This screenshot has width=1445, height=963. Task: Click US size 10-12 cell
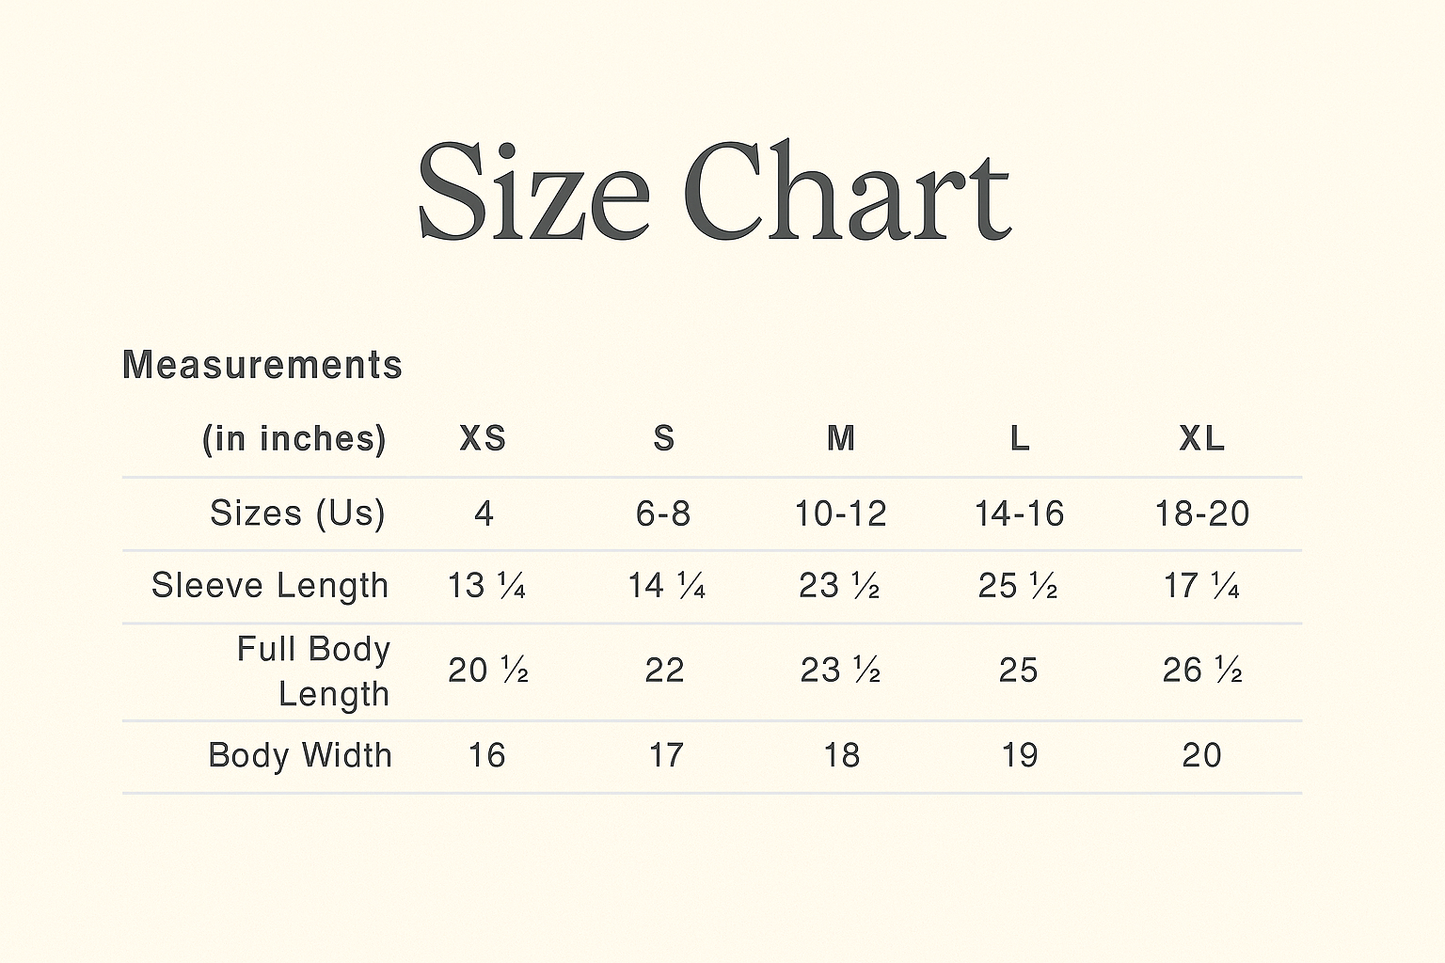[x=841, y=514]
